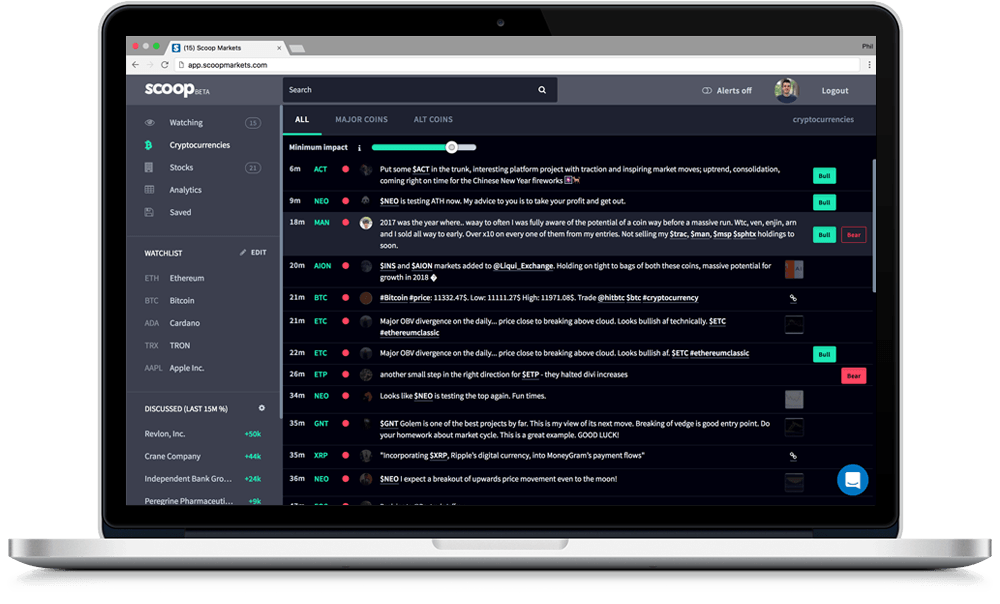This screenshot has height=604, width=1000.
Task: Go back in browser history
Action: click(135, 64)
